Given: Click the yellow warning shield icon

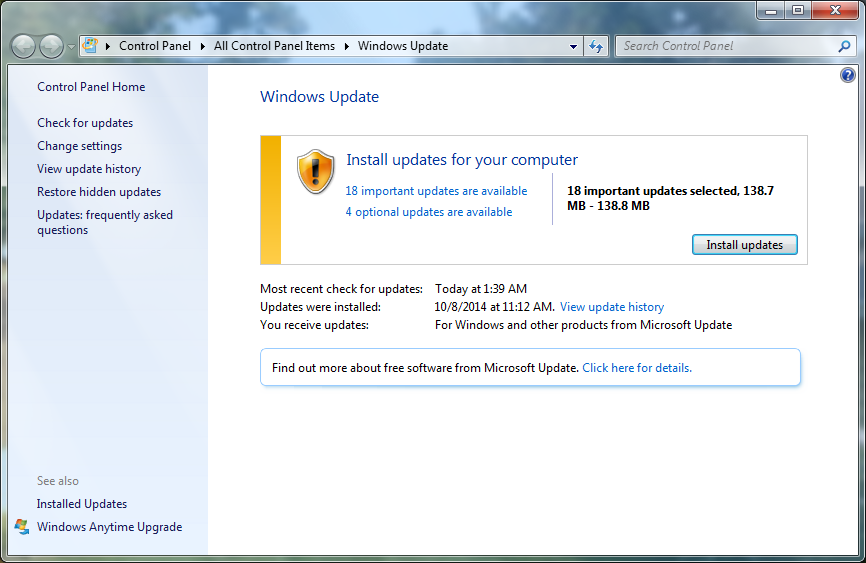Looking at the screenshot, I should 316,171.
